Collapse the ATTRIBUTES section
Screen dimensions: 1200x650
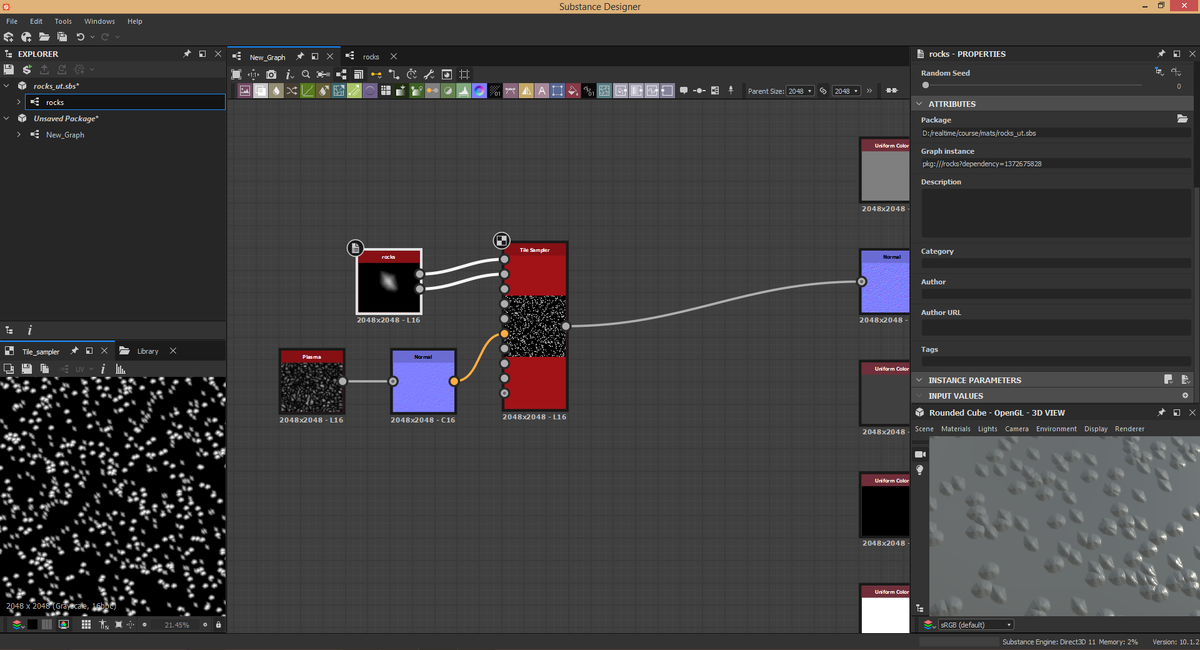point(919,104)
